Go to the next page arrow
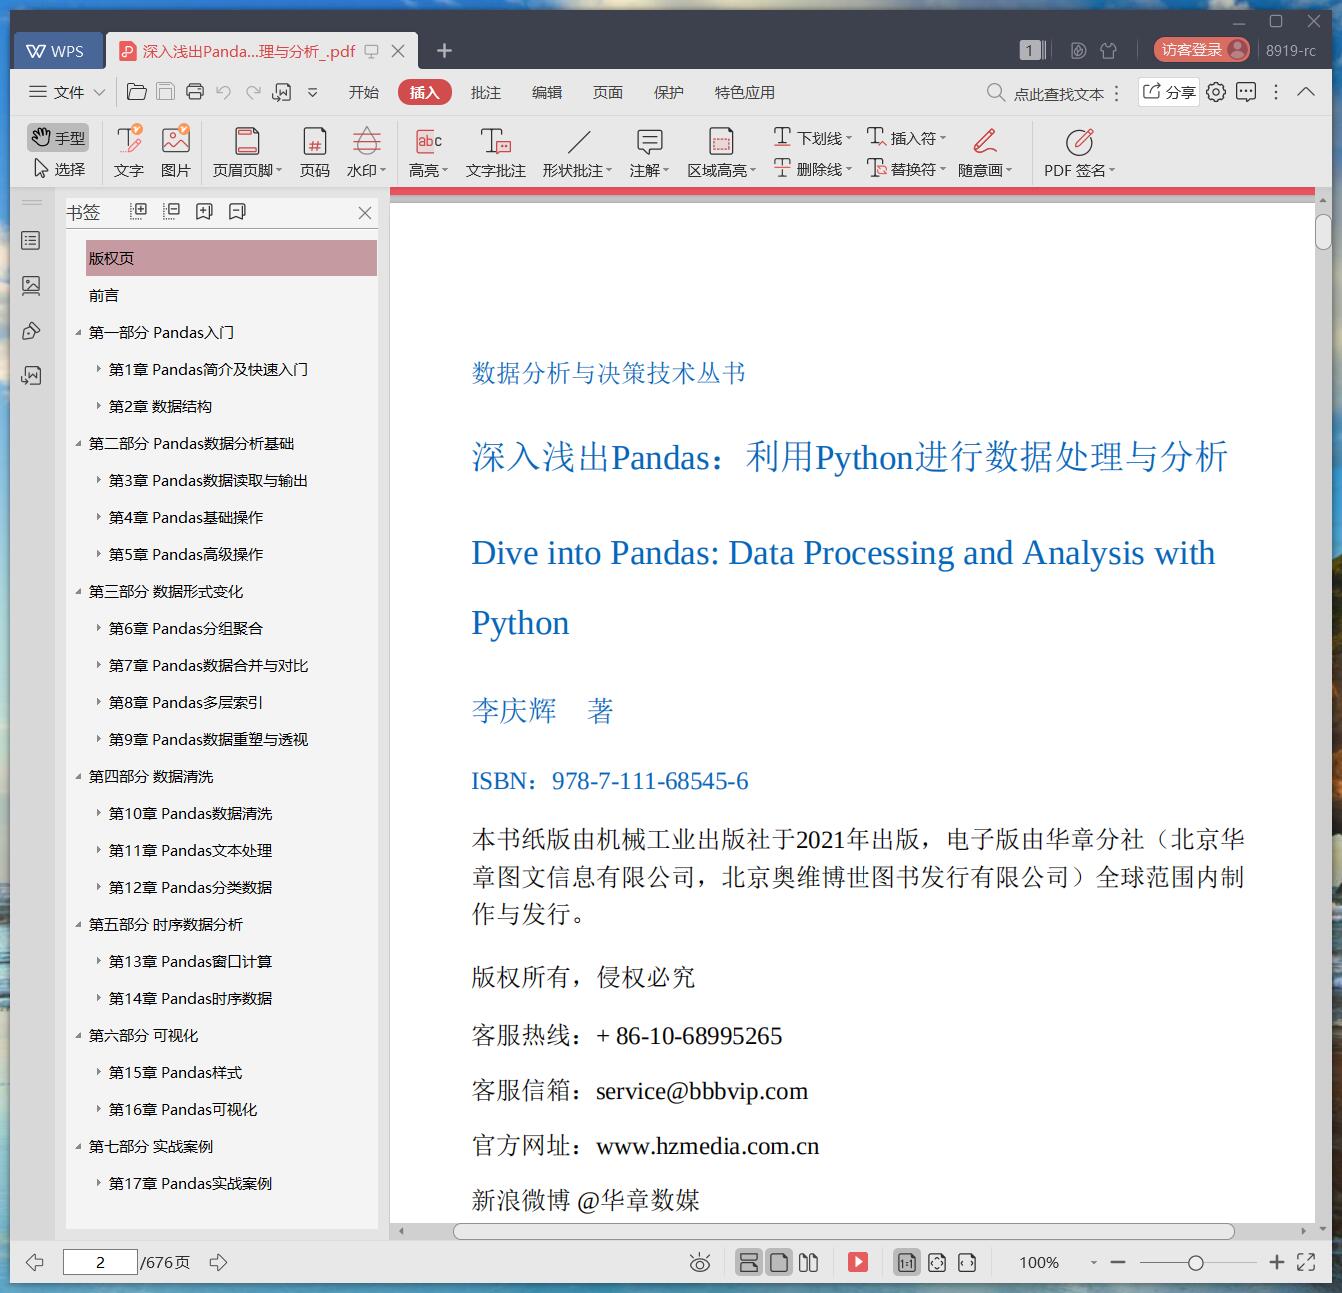 (x=218, y=1262)
